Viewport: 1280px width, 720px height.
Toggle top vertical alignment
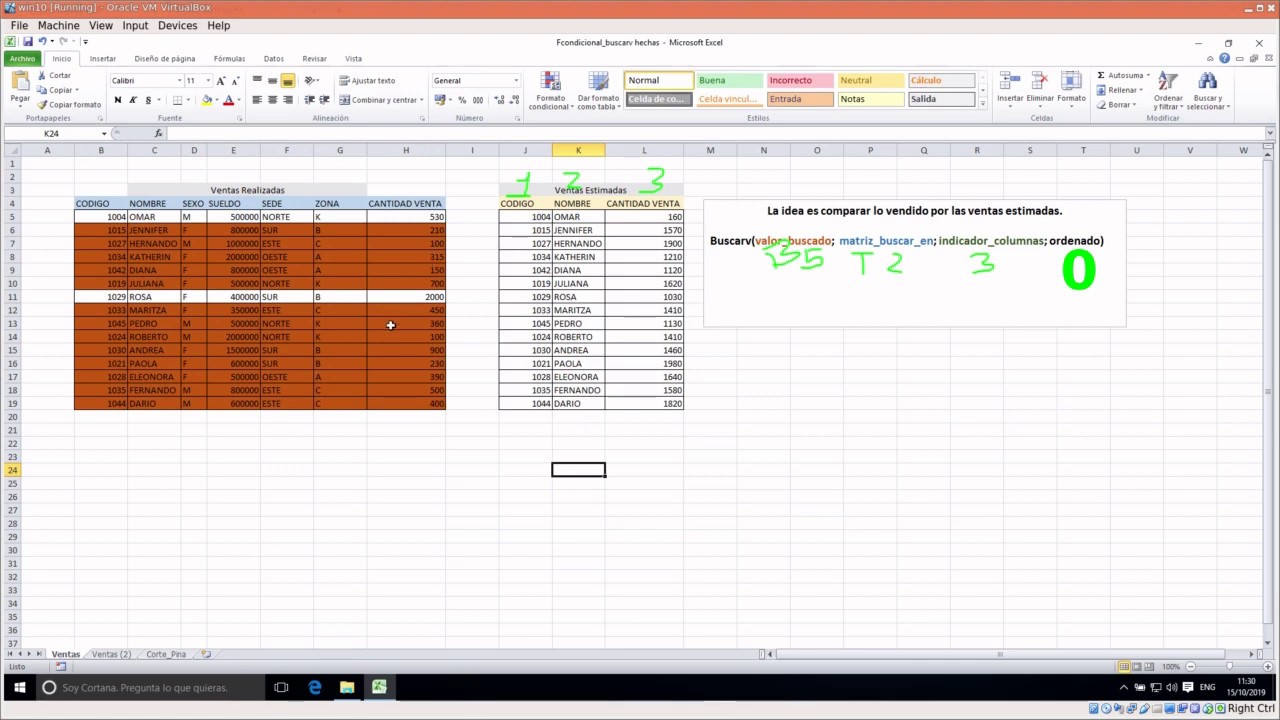(257, 81)
